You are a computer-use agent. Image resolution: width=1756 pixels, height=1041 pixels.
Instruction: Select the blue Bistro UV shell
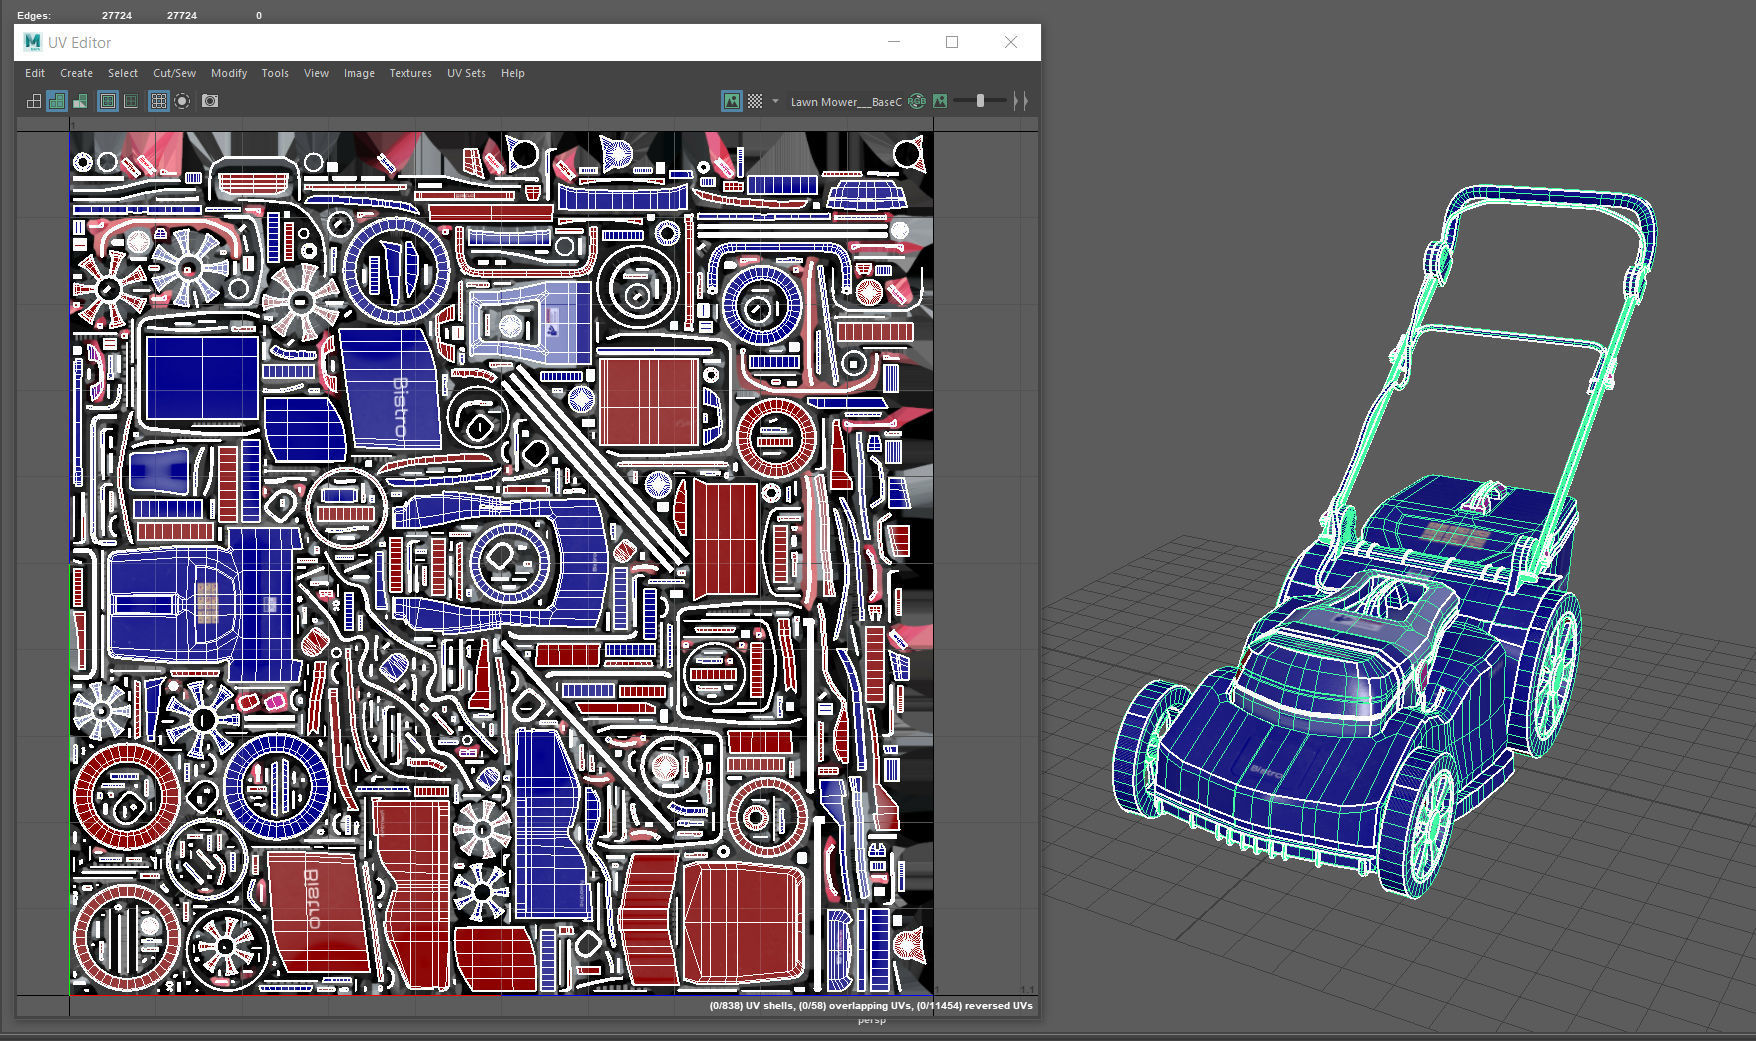tap(392, 388)
